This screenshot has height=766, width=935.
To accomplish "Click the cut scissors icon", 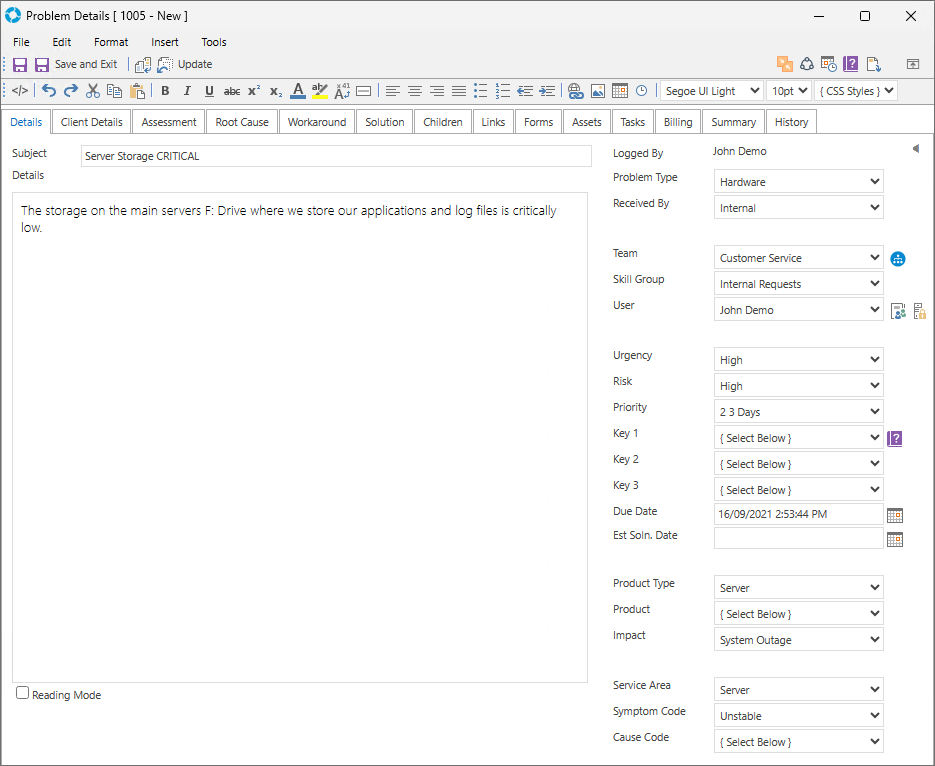I will tap(93, 91).
